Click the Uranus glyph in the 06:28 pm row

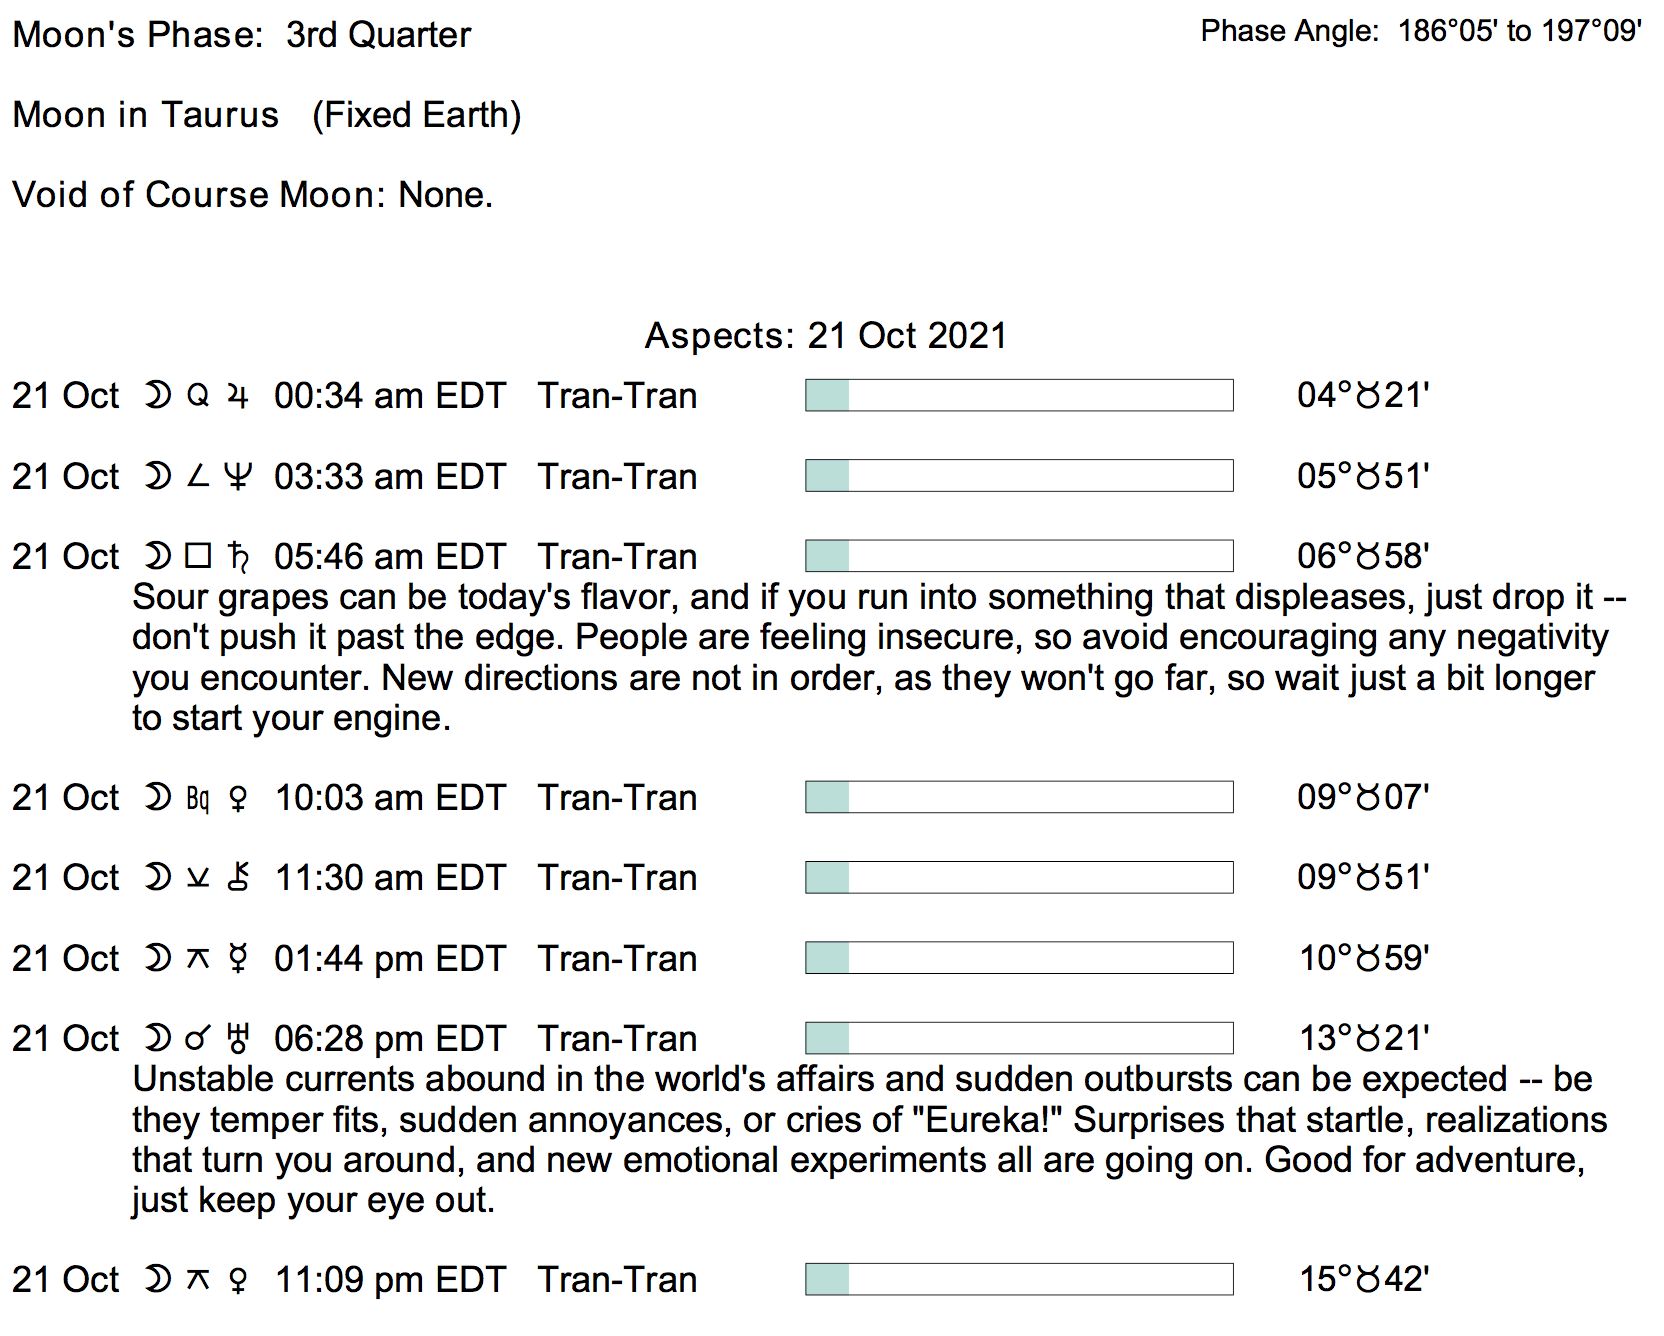tap(238, 1039)
